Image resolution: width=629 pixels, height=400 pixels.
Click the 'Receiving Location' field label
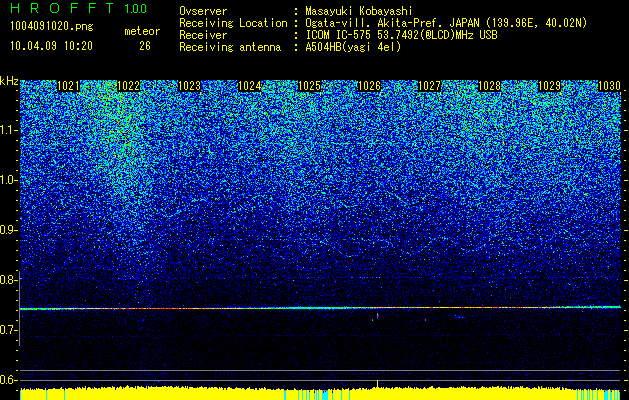[233, 23]
